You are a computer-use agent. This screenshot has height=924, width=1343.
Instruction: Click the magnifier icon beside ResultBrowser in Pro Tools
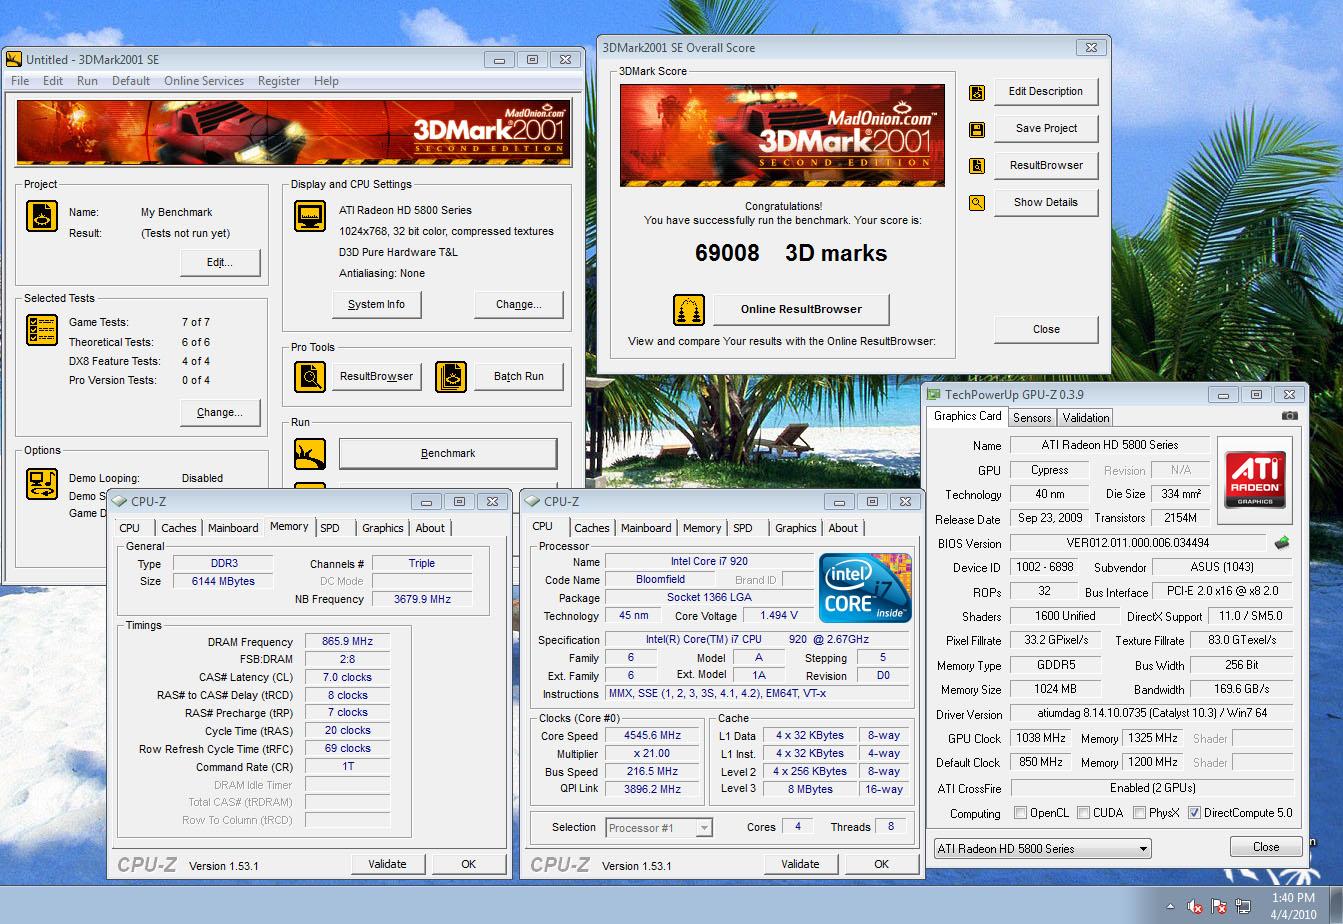(x=310, y=377)
